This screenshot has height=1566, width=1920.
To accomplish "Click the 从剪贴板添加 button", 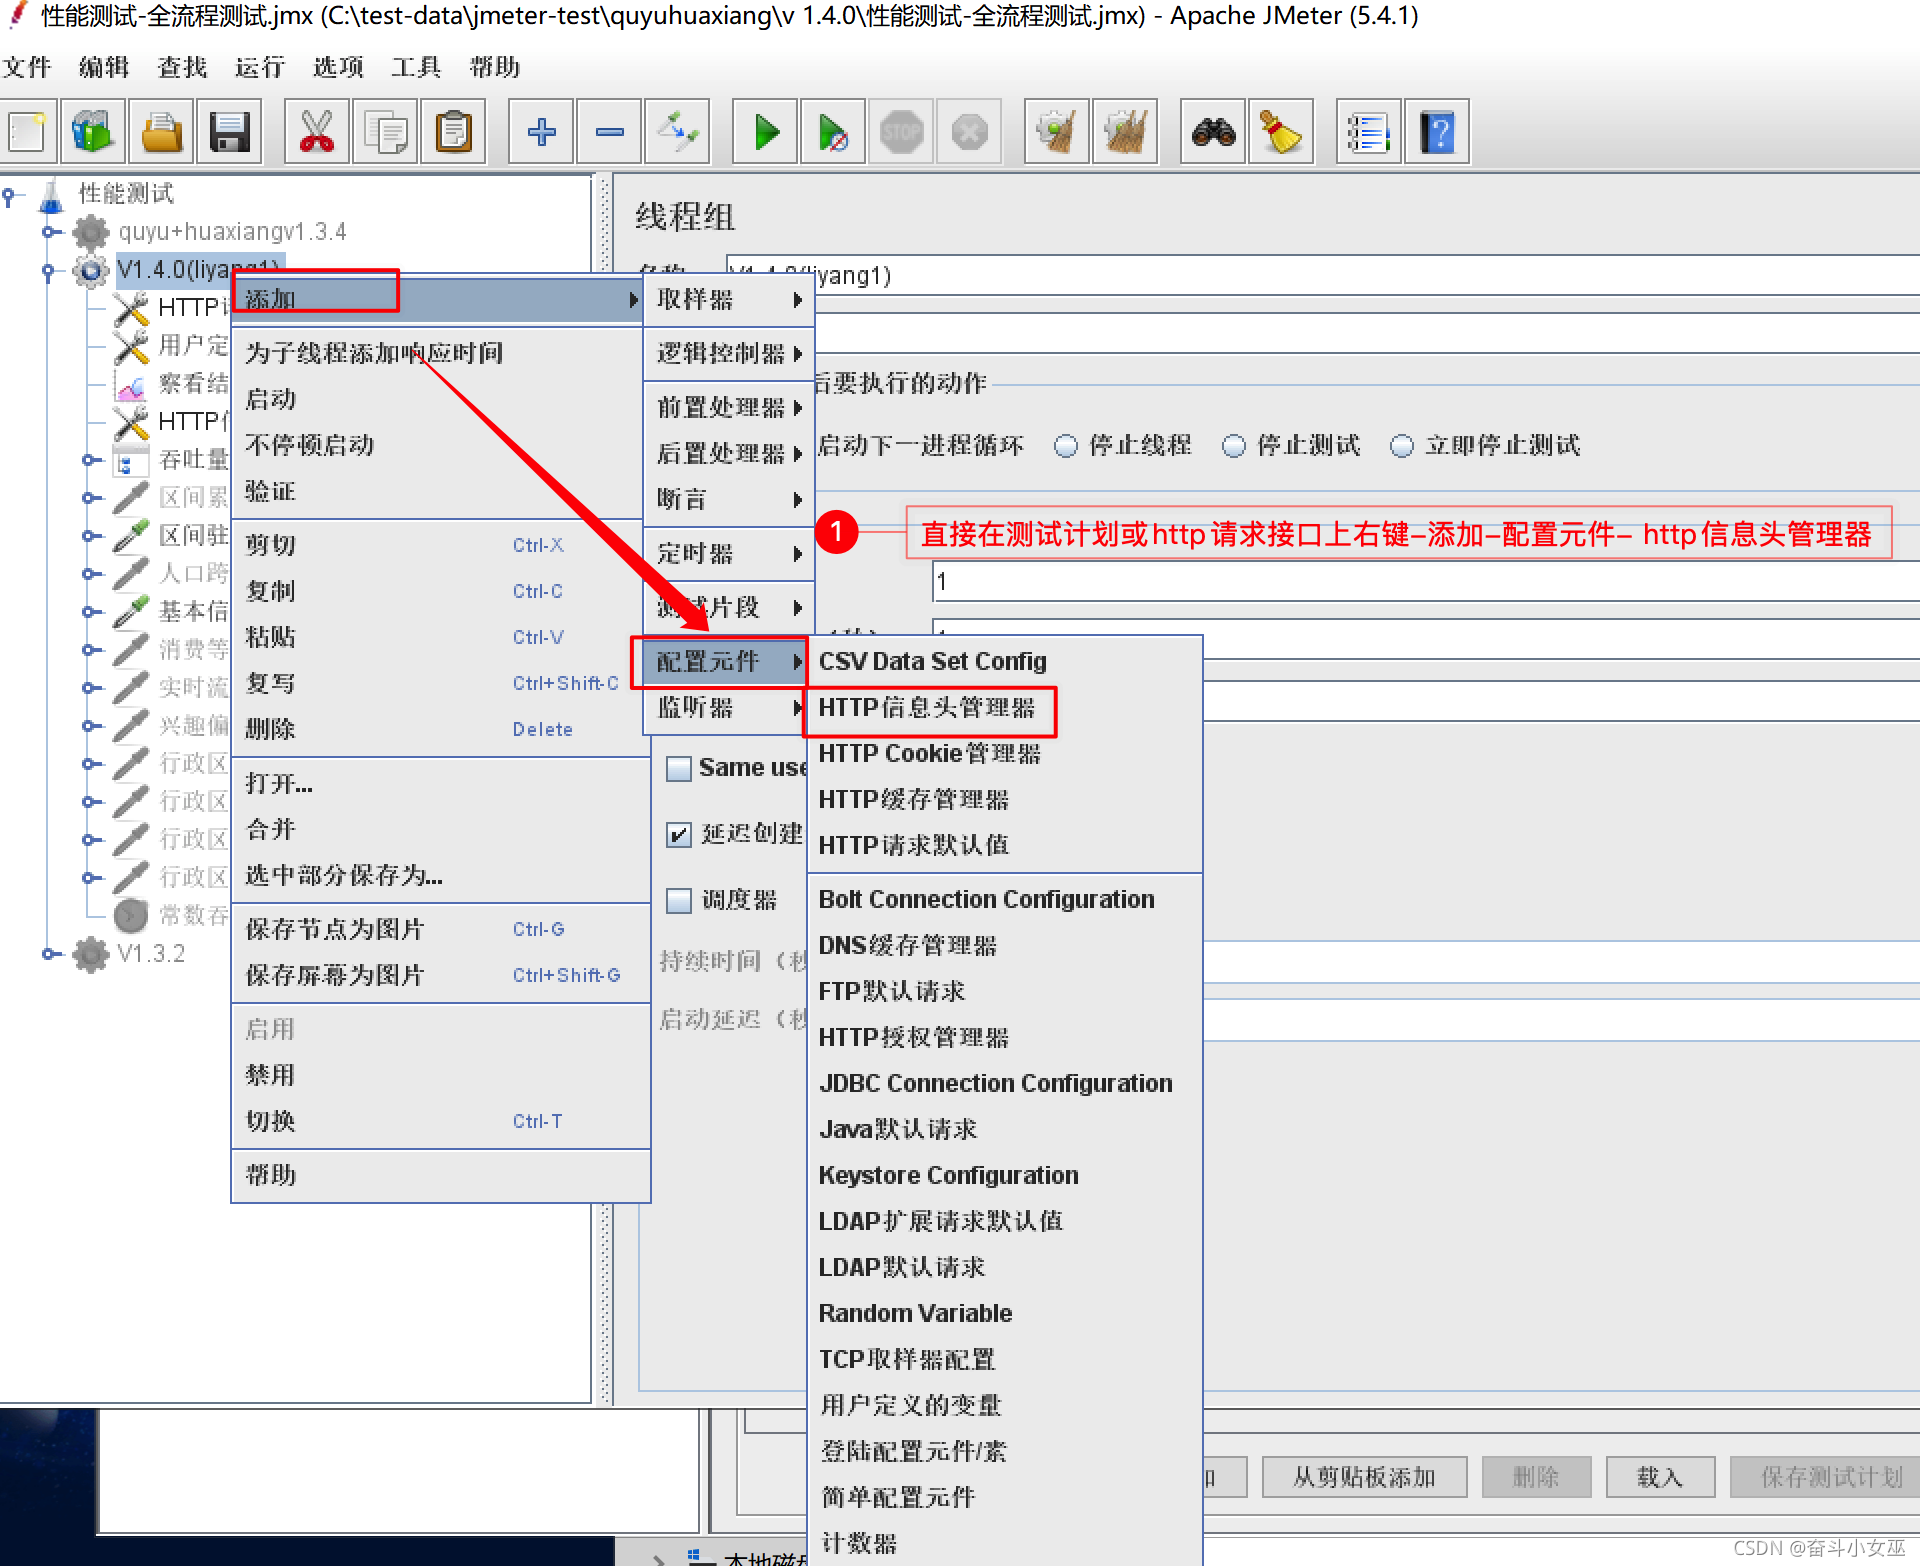I will pos(1364,1477).
